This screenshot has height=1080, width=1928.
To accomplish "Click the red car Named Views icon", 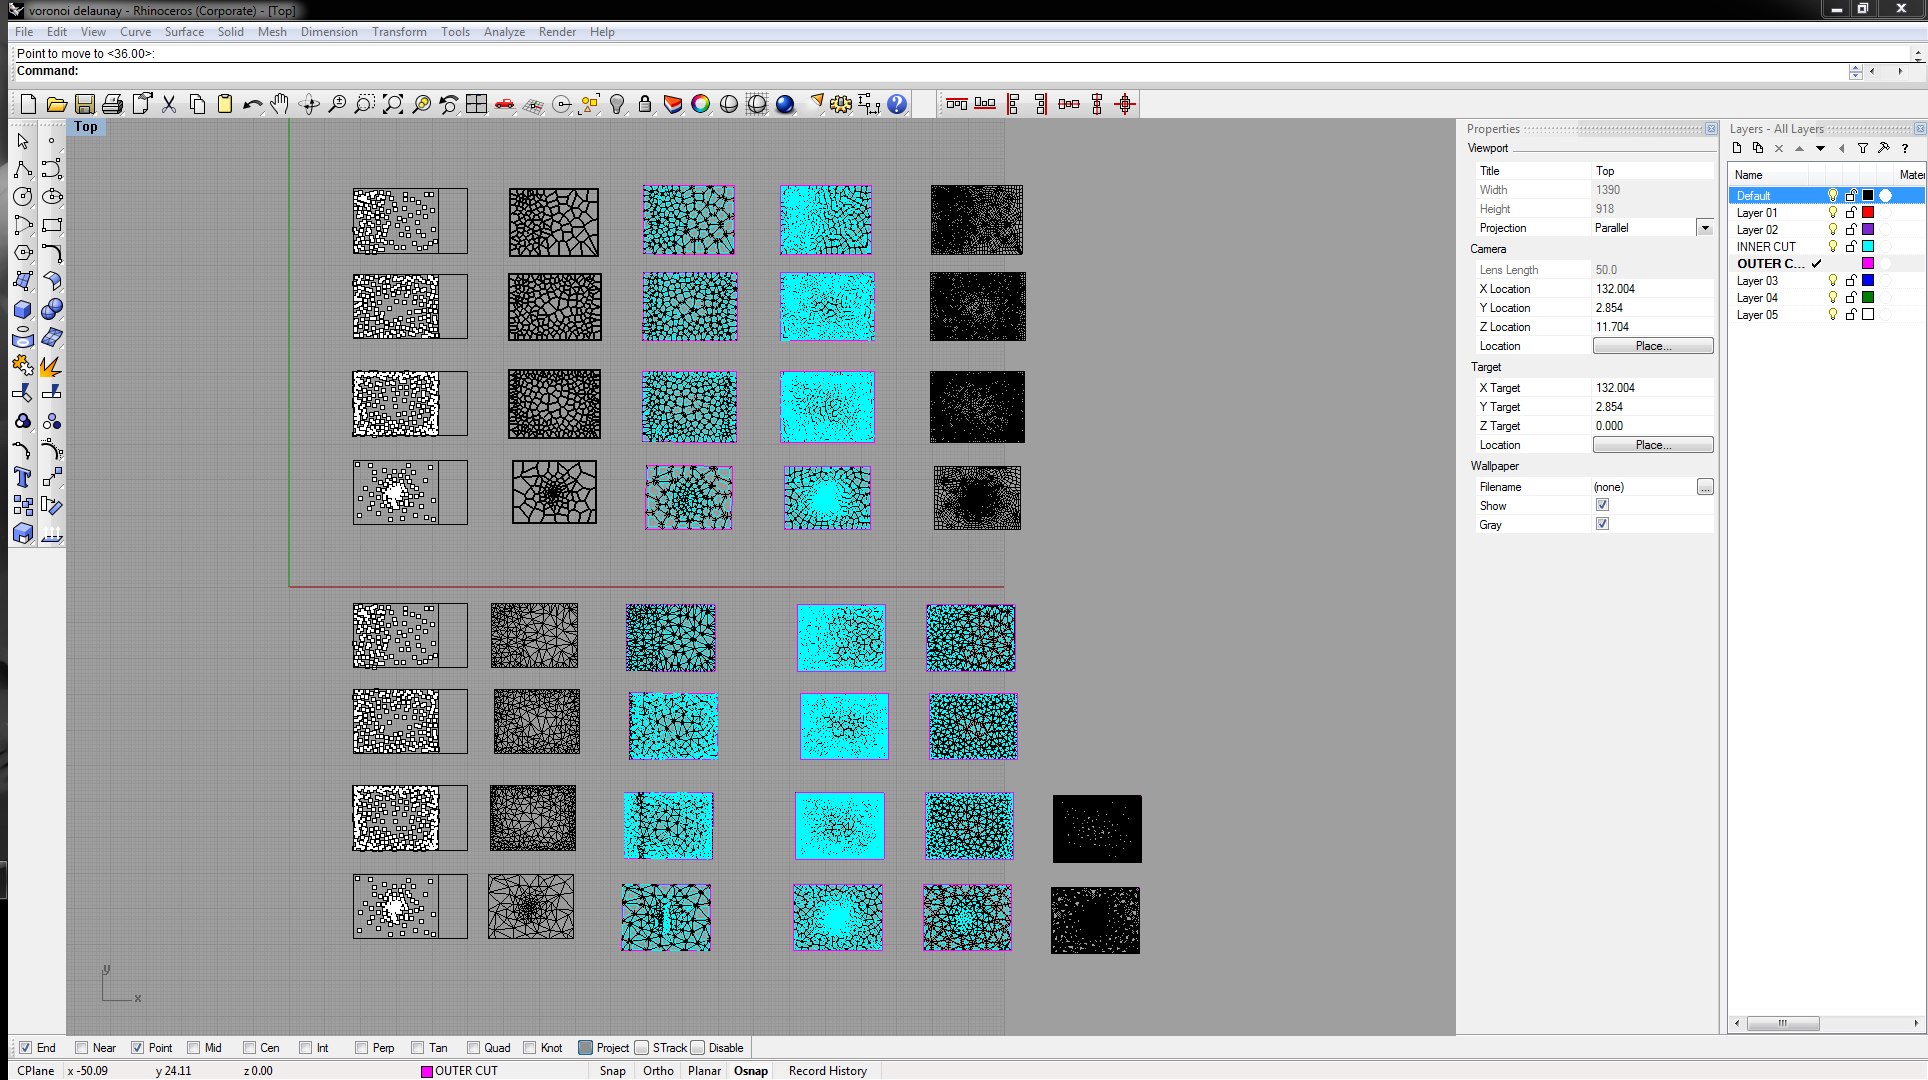I will [x=505, y=104].
